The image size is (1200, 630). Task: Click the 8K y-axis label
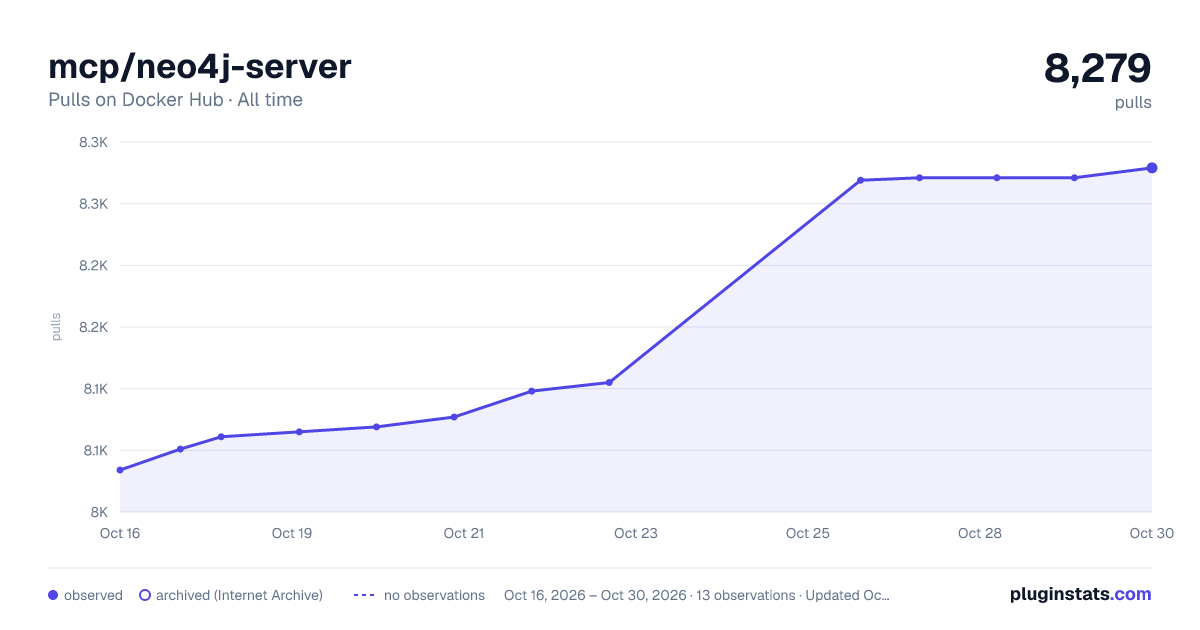click(99, 512)
